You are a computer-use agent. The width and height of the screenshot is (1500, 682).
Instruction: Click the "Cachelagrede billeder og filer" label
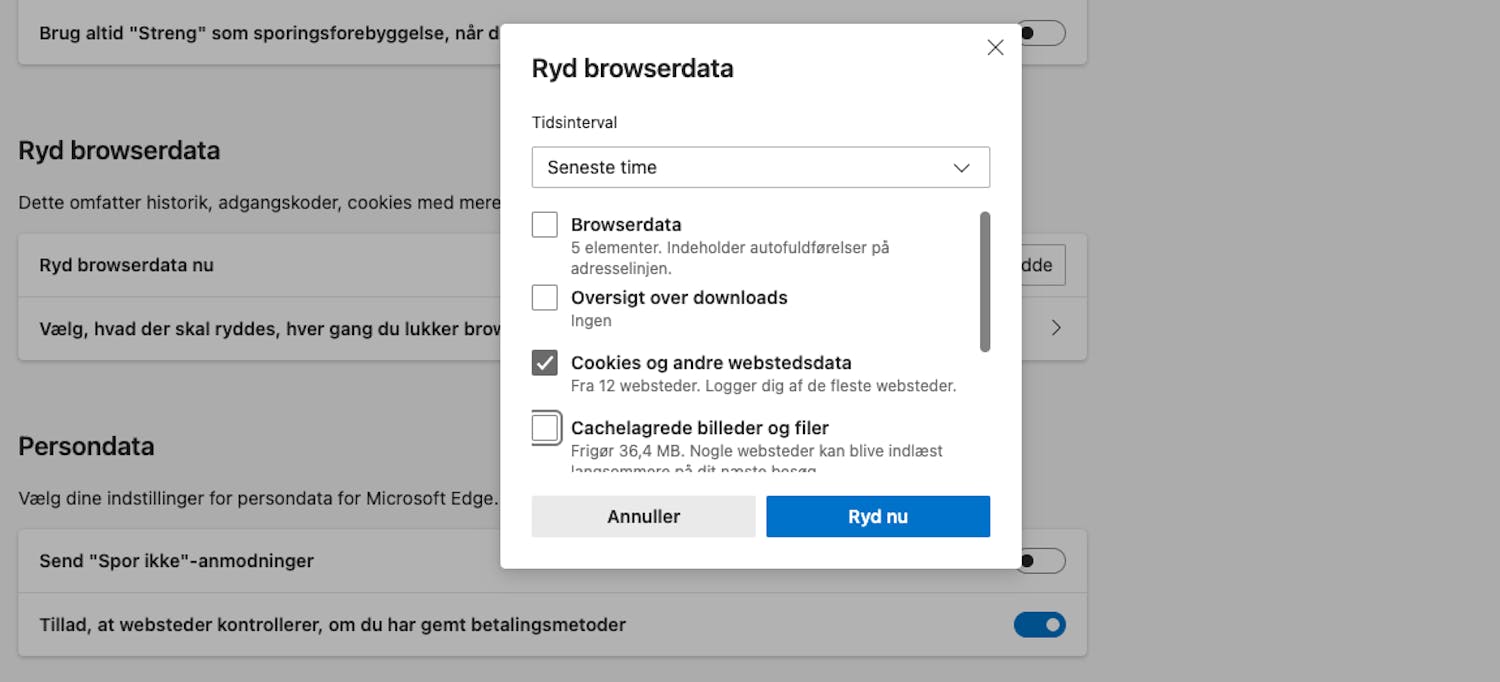(x=699, y=427)
